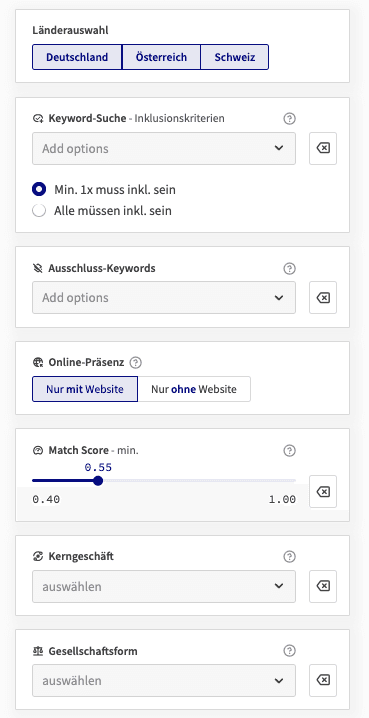
Task: Expand the Keyword-Suche dropdown chevron
Action: pos(279,148)
